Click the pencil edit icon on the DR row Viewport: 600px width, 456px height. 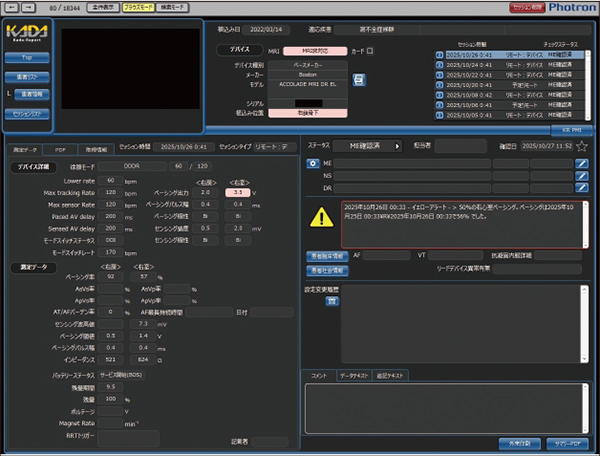[x=583, y=187]
